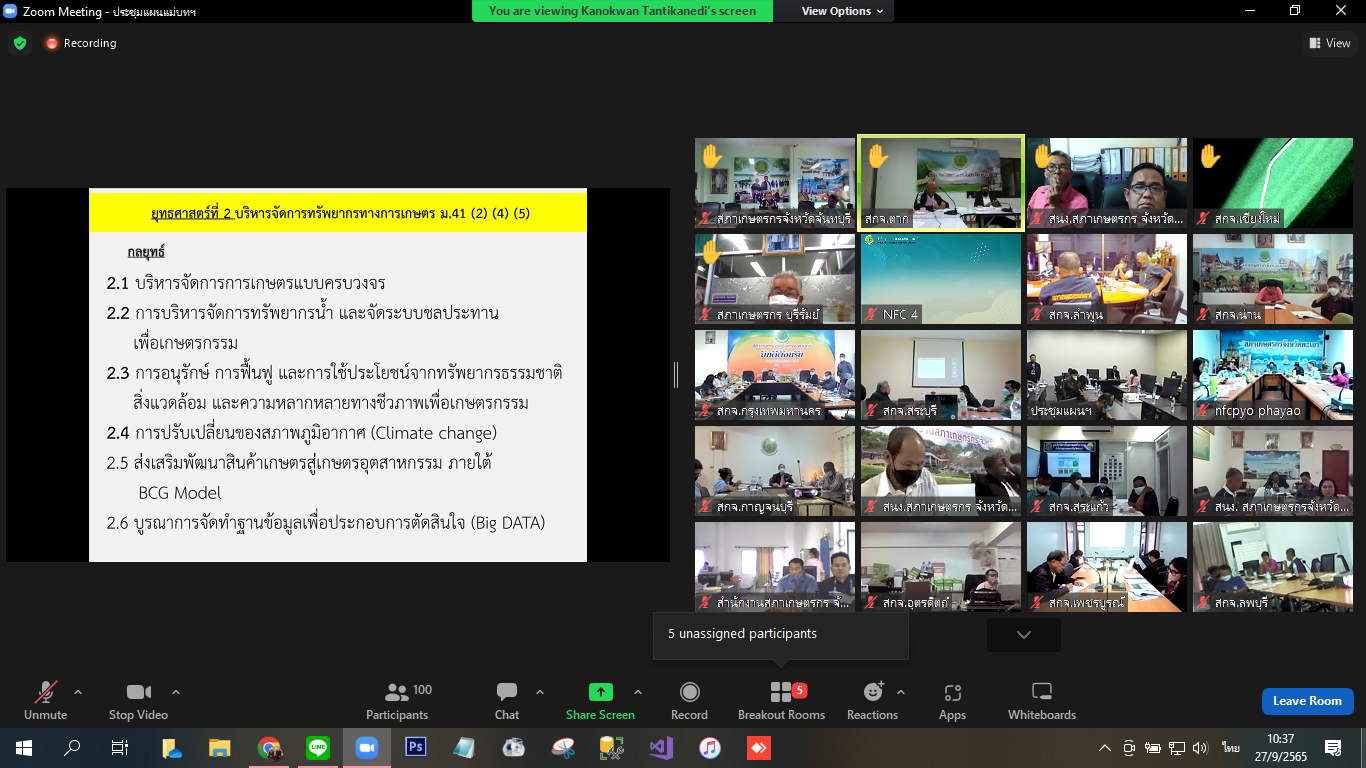Open the View Options dropdown
Screen dimensions: 1366x768
(843, 11)
